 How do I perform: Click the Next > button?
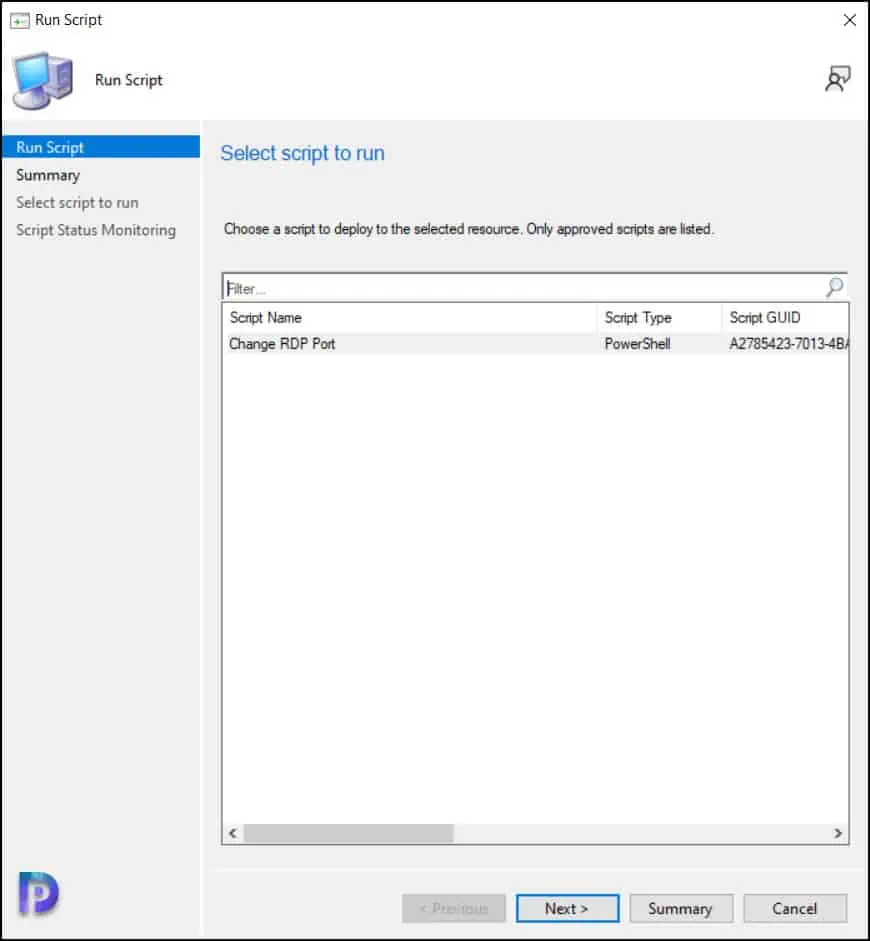tap(568, 908)
